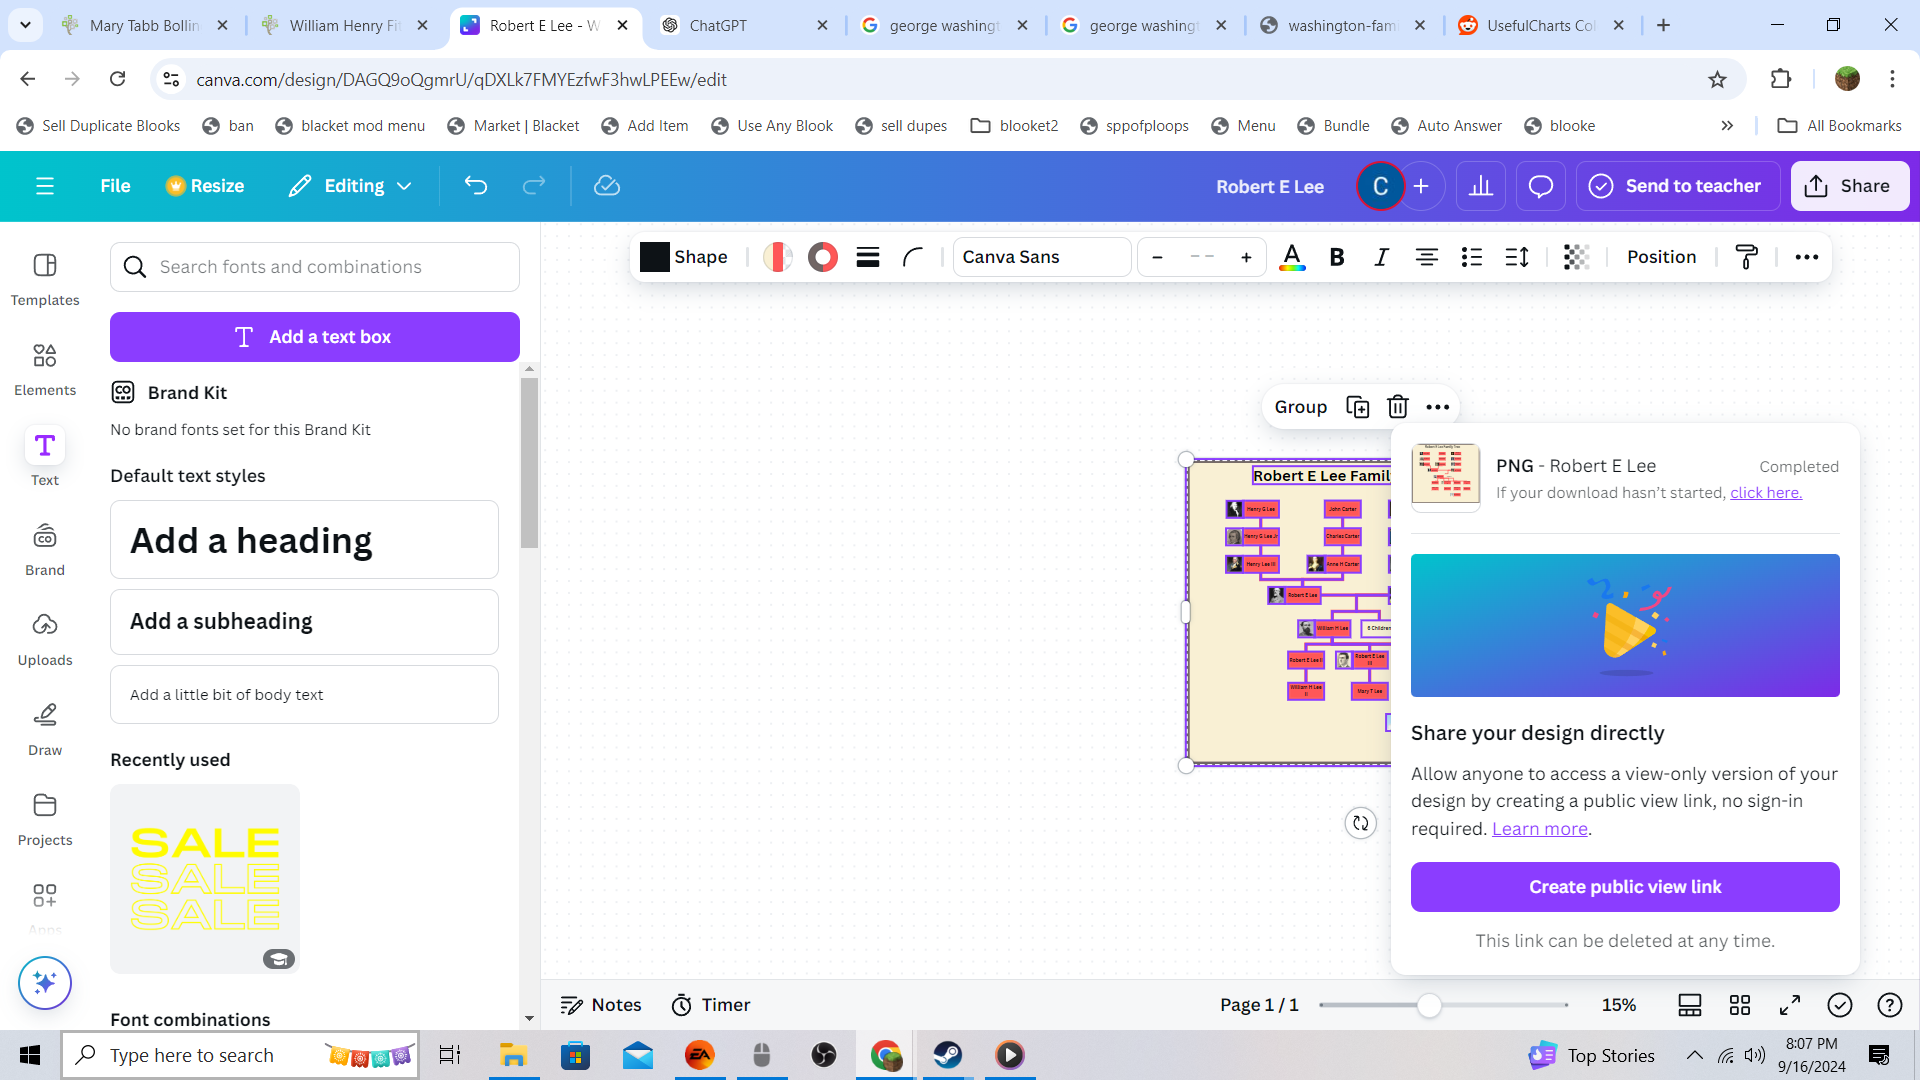Open the Text panel tab
The height and width of the screenshot is (1080, 1920).
[x=45, y=459]
